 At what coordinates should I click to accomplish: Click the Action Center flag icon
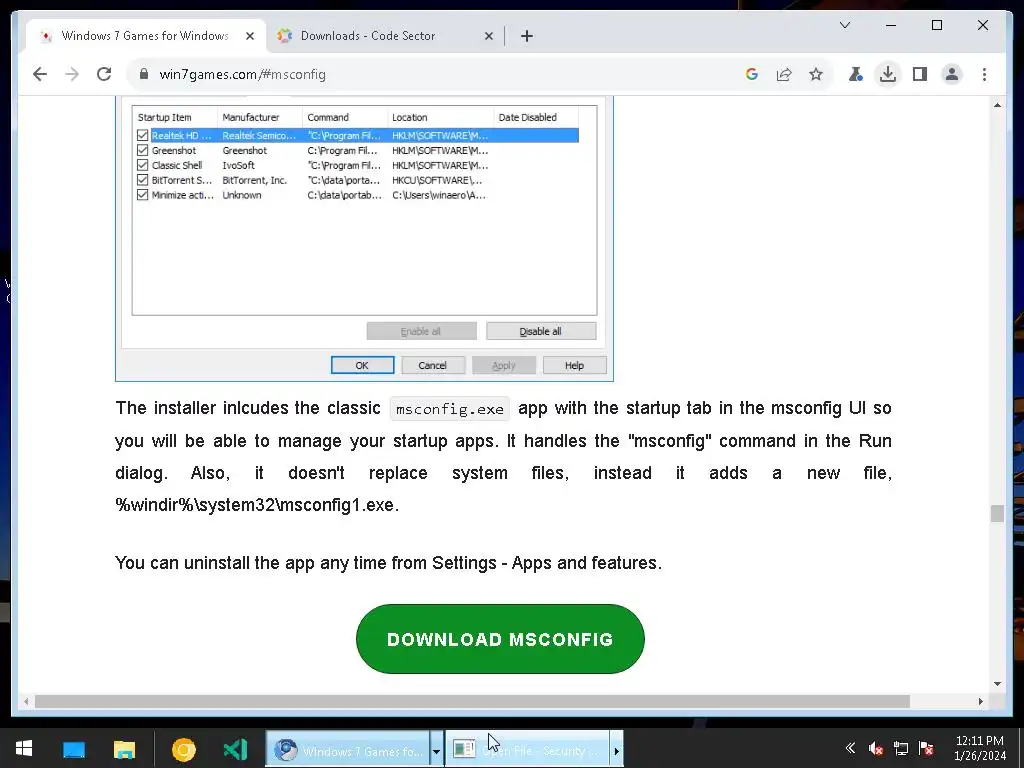(x=925, y=748)
